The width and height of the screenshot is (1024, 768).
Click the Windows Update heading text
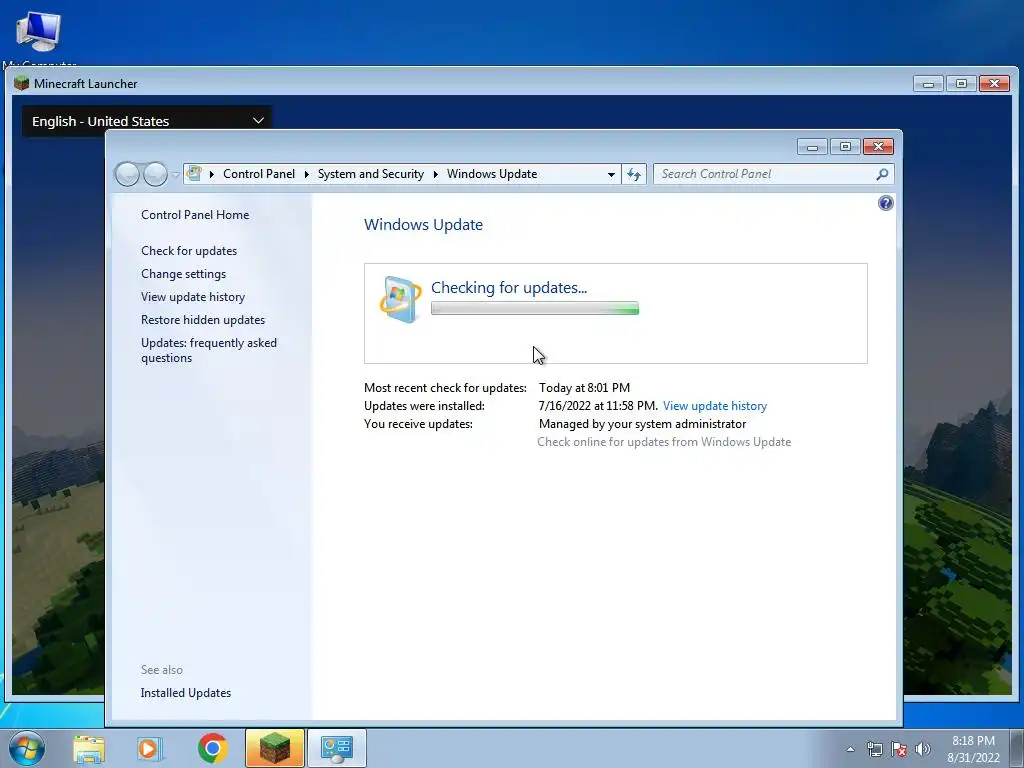pos(423,225)
